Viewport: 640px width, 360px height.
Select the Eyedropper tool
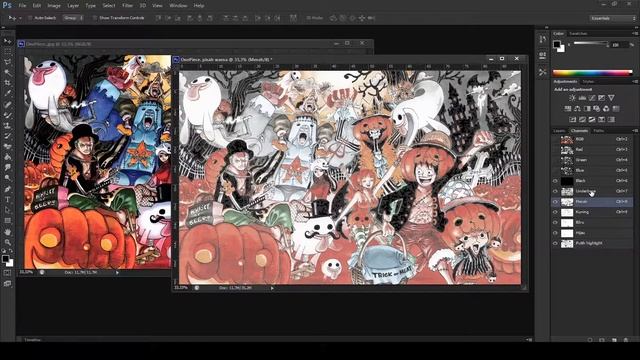[x=7, y=93]
